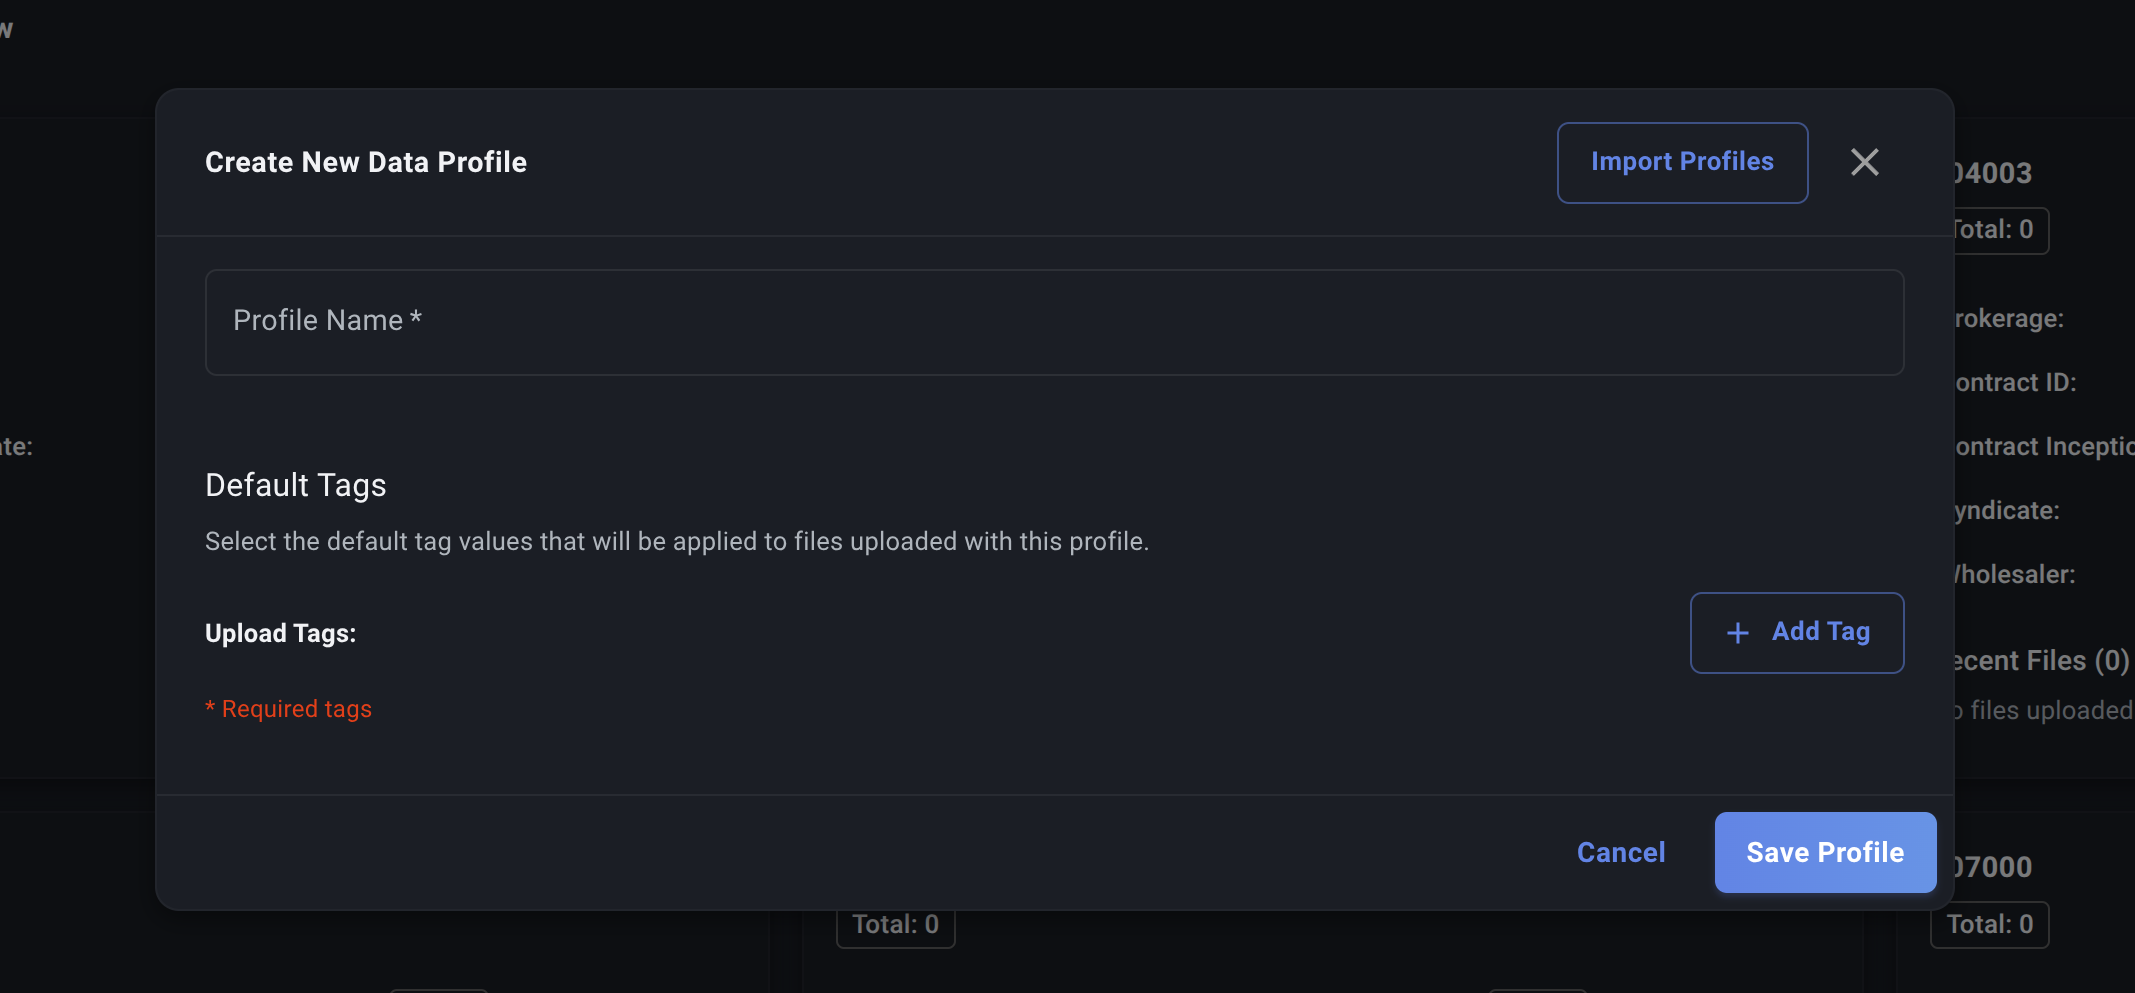The image size is (2135, 993).
Task: Click the Recent Files (0) heading
Action: coord(2042,661)
